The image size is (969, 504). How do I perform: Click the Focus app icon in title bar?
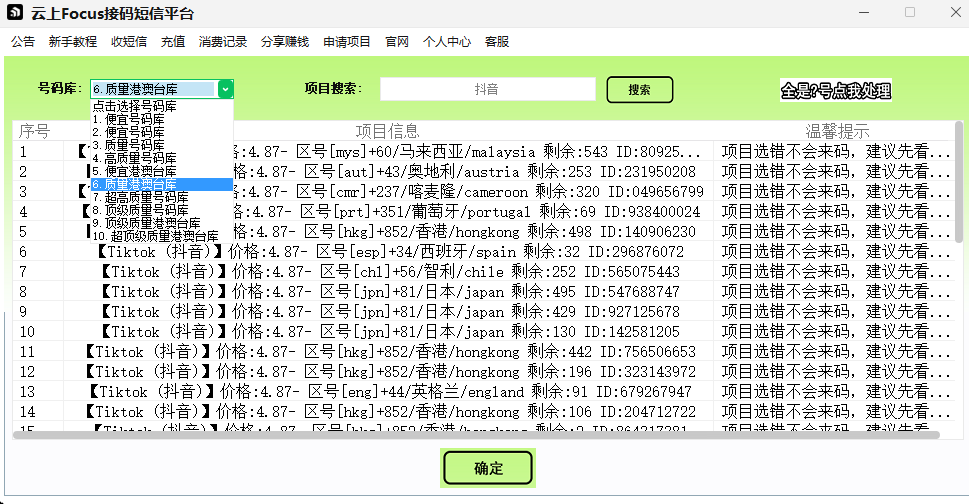tap(15, 13)
